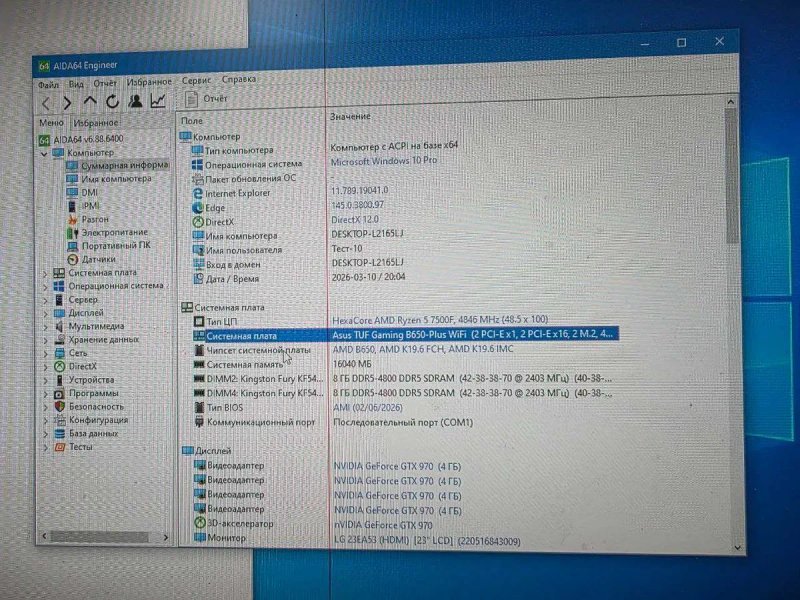Collapse the Компьютер tree node
Screen dimensions: 800x600
(44, 154)
